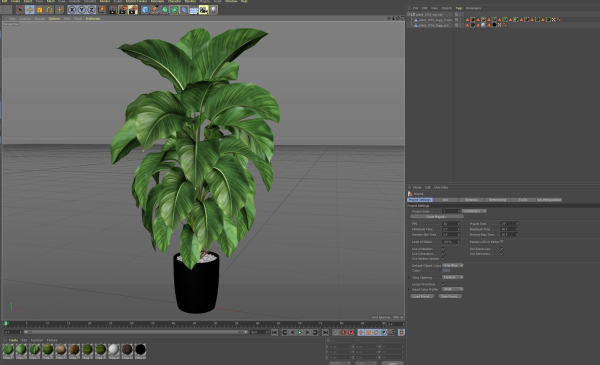Toggle Z axis lock
Viewport: 600px width, 365px height.
click(91, 10)
